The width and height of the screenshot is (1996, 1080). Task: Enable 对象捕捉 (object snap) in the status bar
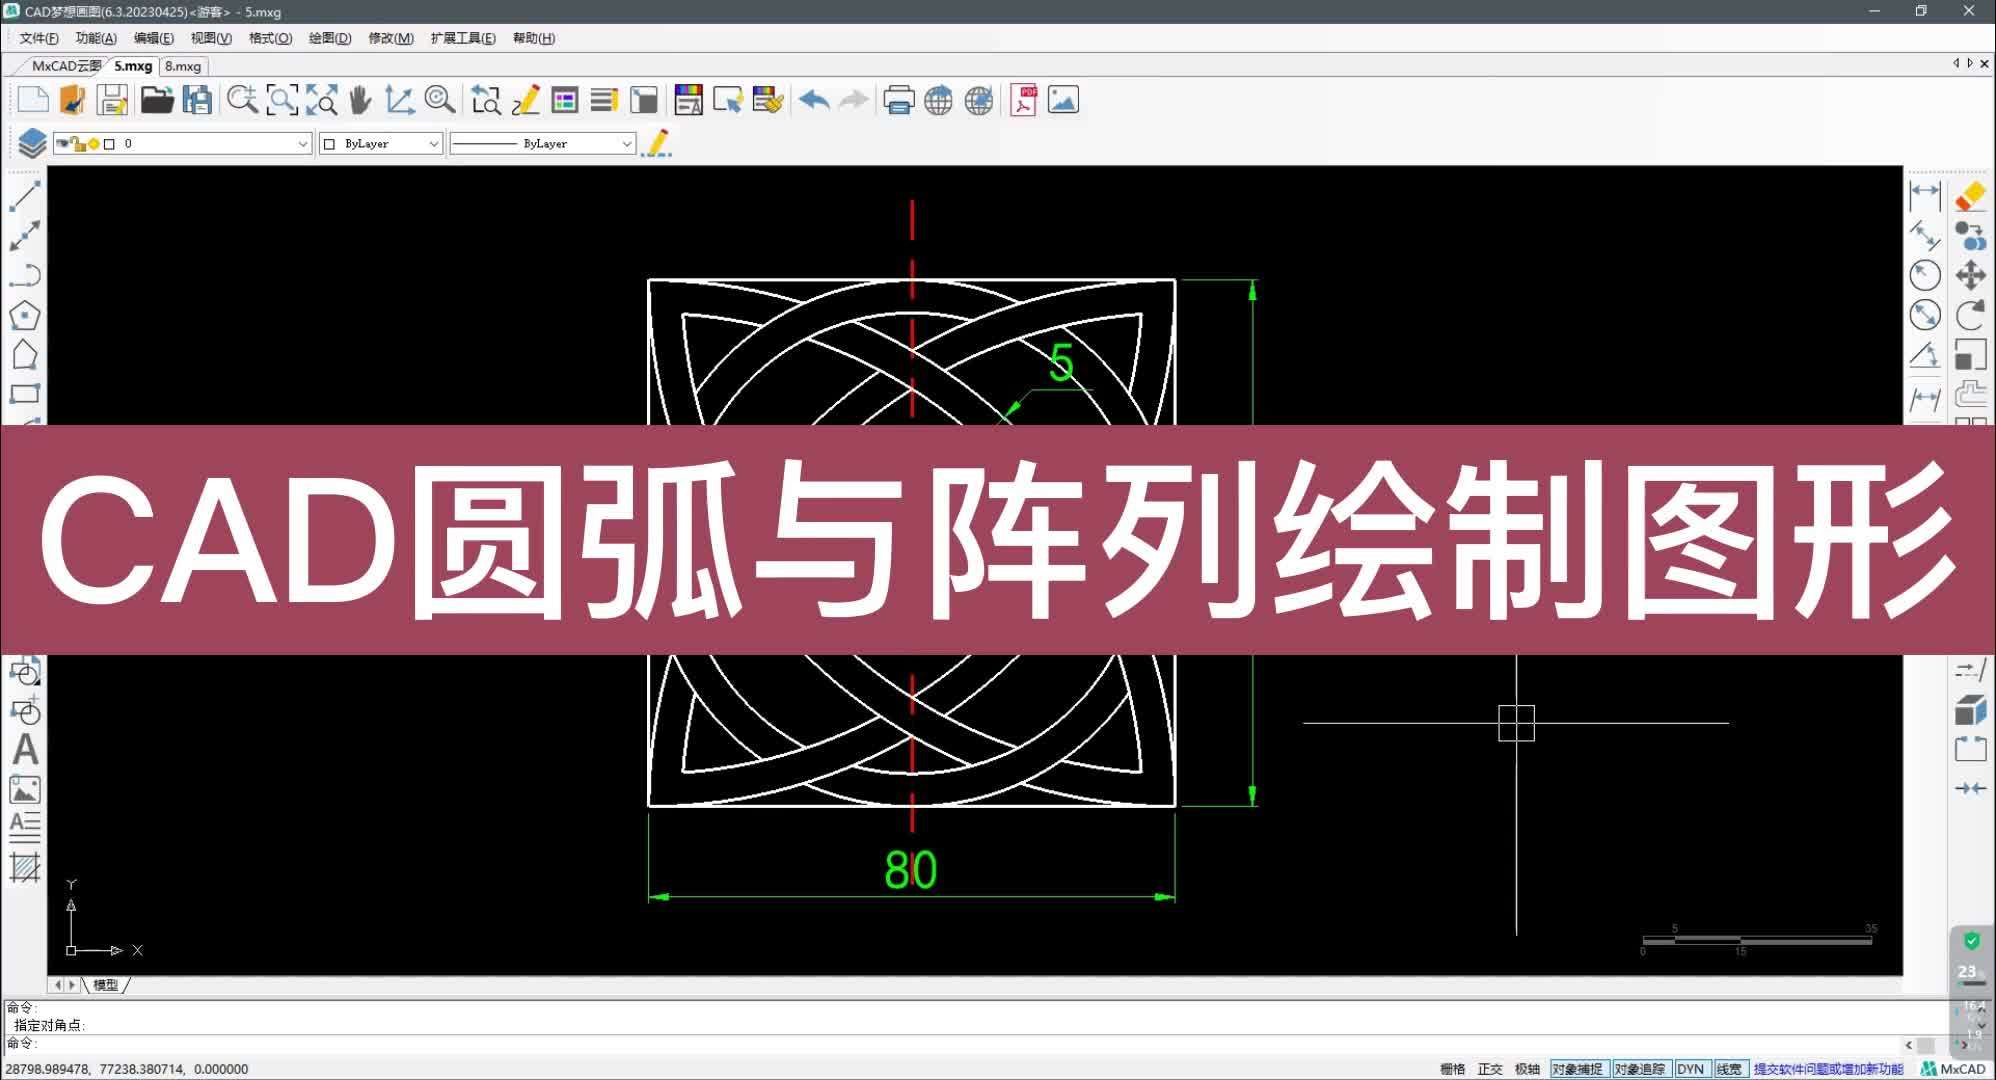[1576, 1067]
